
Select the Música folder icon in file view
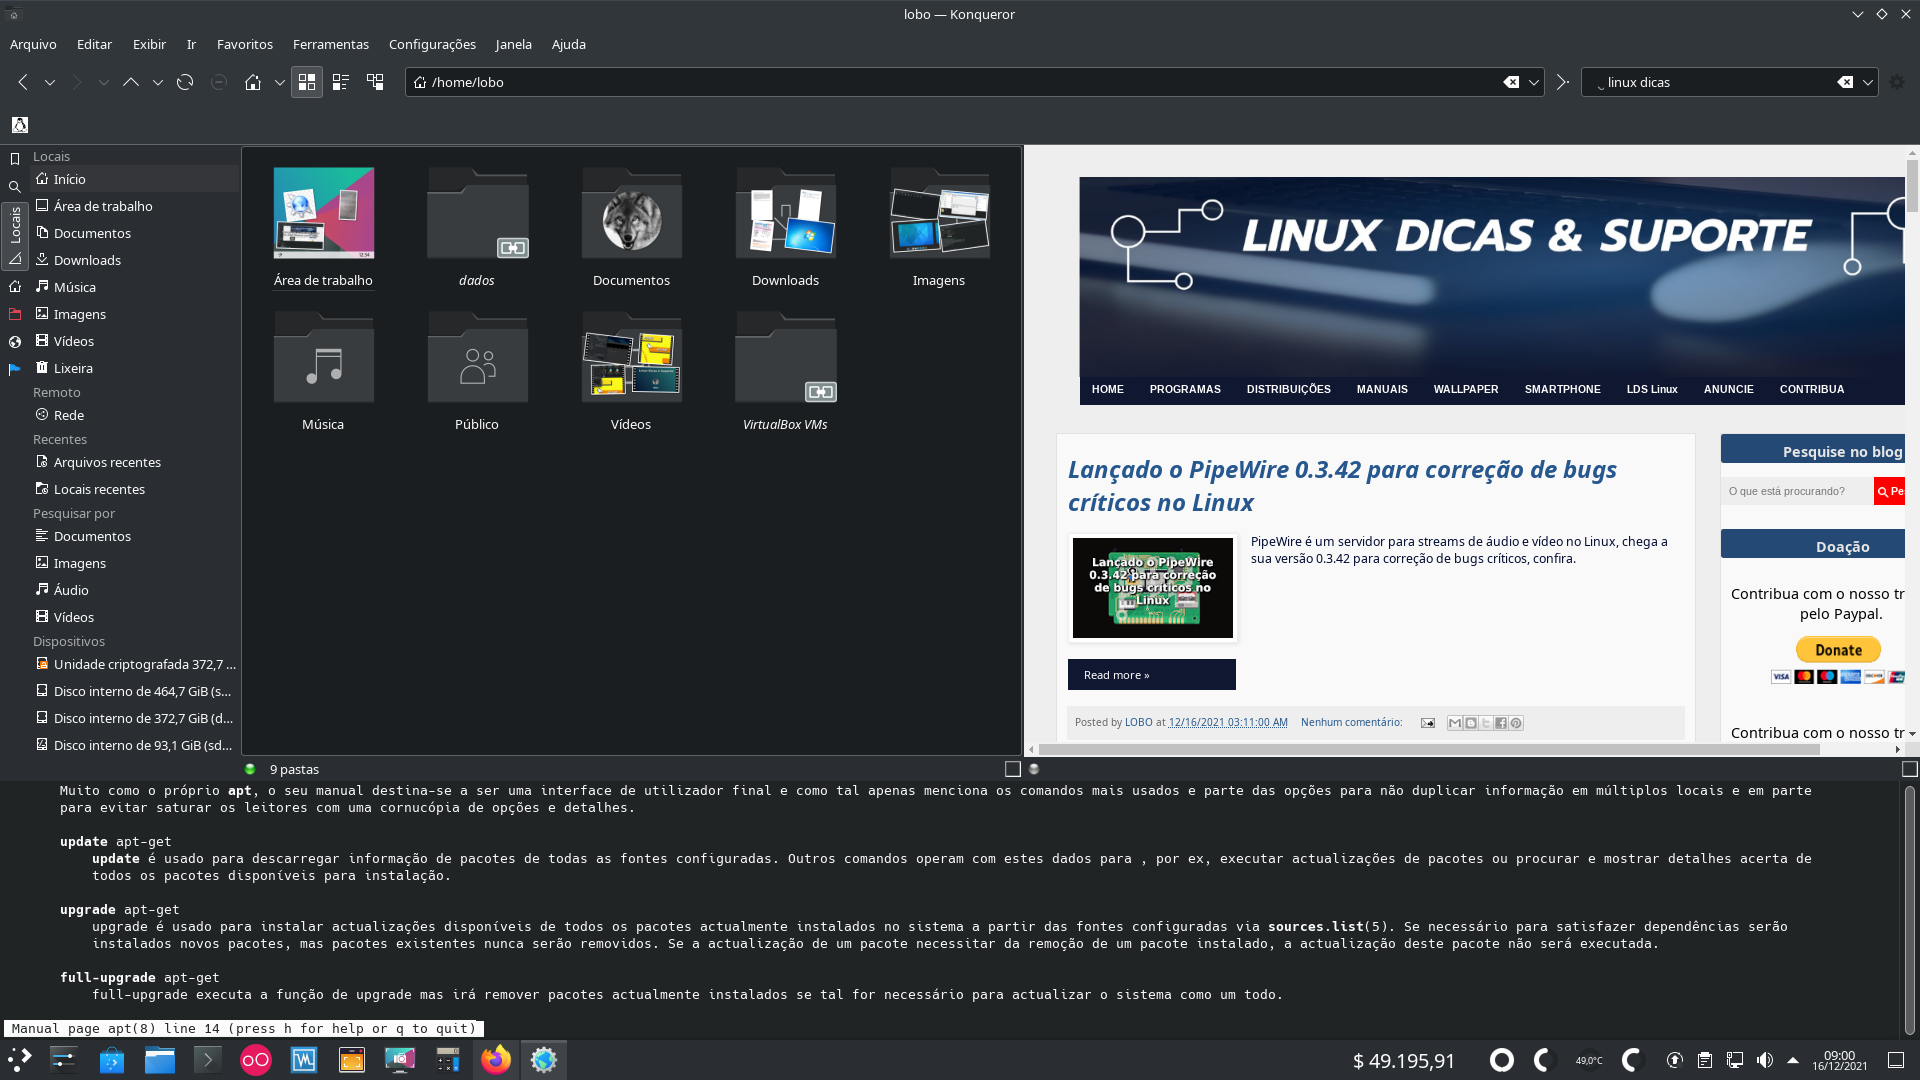click(x=324, y=358)
